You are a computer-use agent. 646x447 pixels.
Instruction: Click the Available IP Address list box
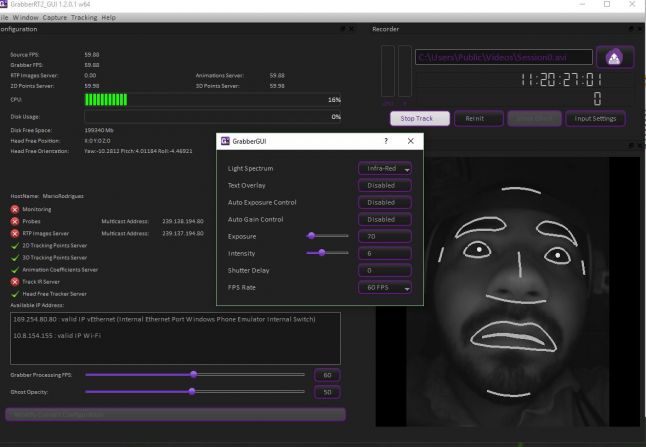tap(175, 338)
